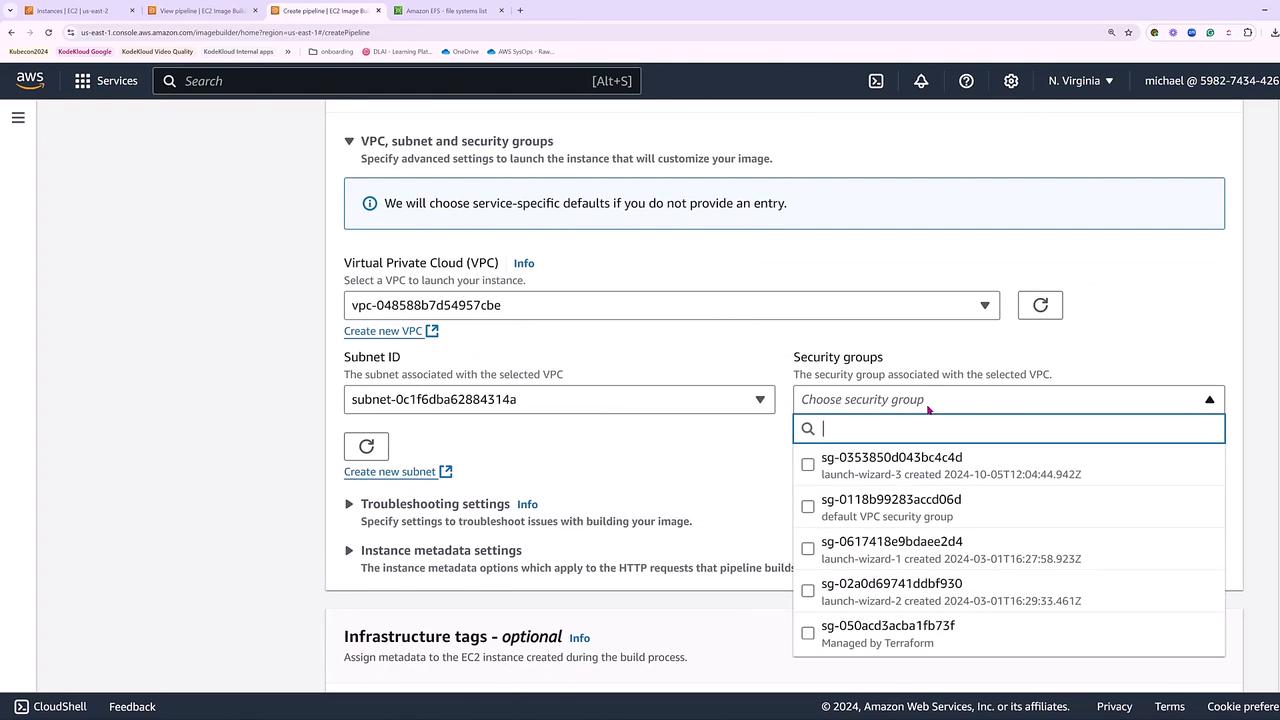Click the CloudShell icon in the footer

click(x=21, y=707)
